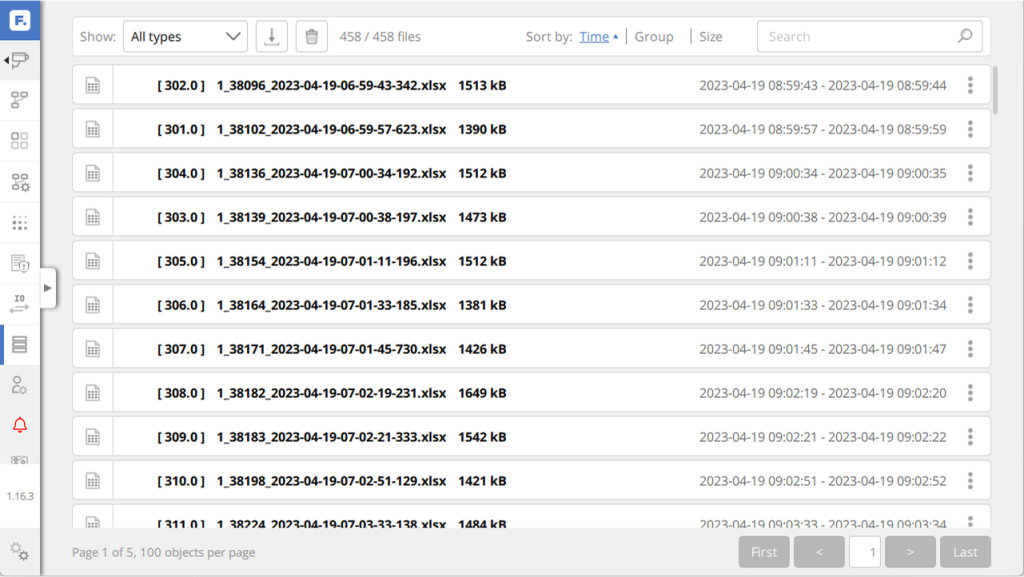
Task: Click the download files icon in toolbar
Action: [271, 37]
